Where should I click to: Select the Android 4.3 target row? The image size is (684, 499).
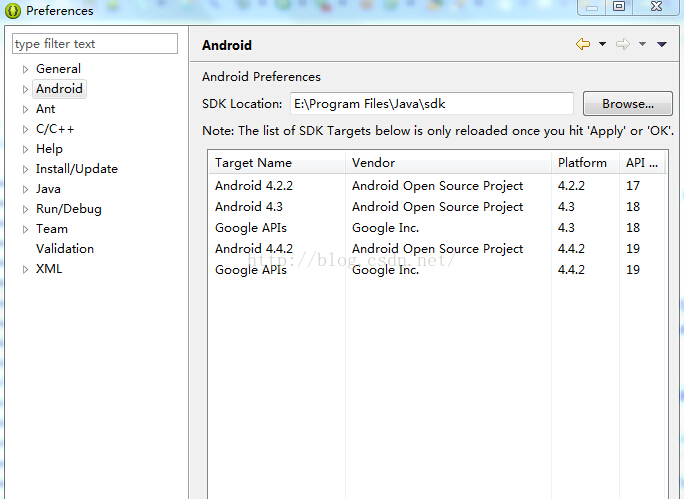pos(437,207)
